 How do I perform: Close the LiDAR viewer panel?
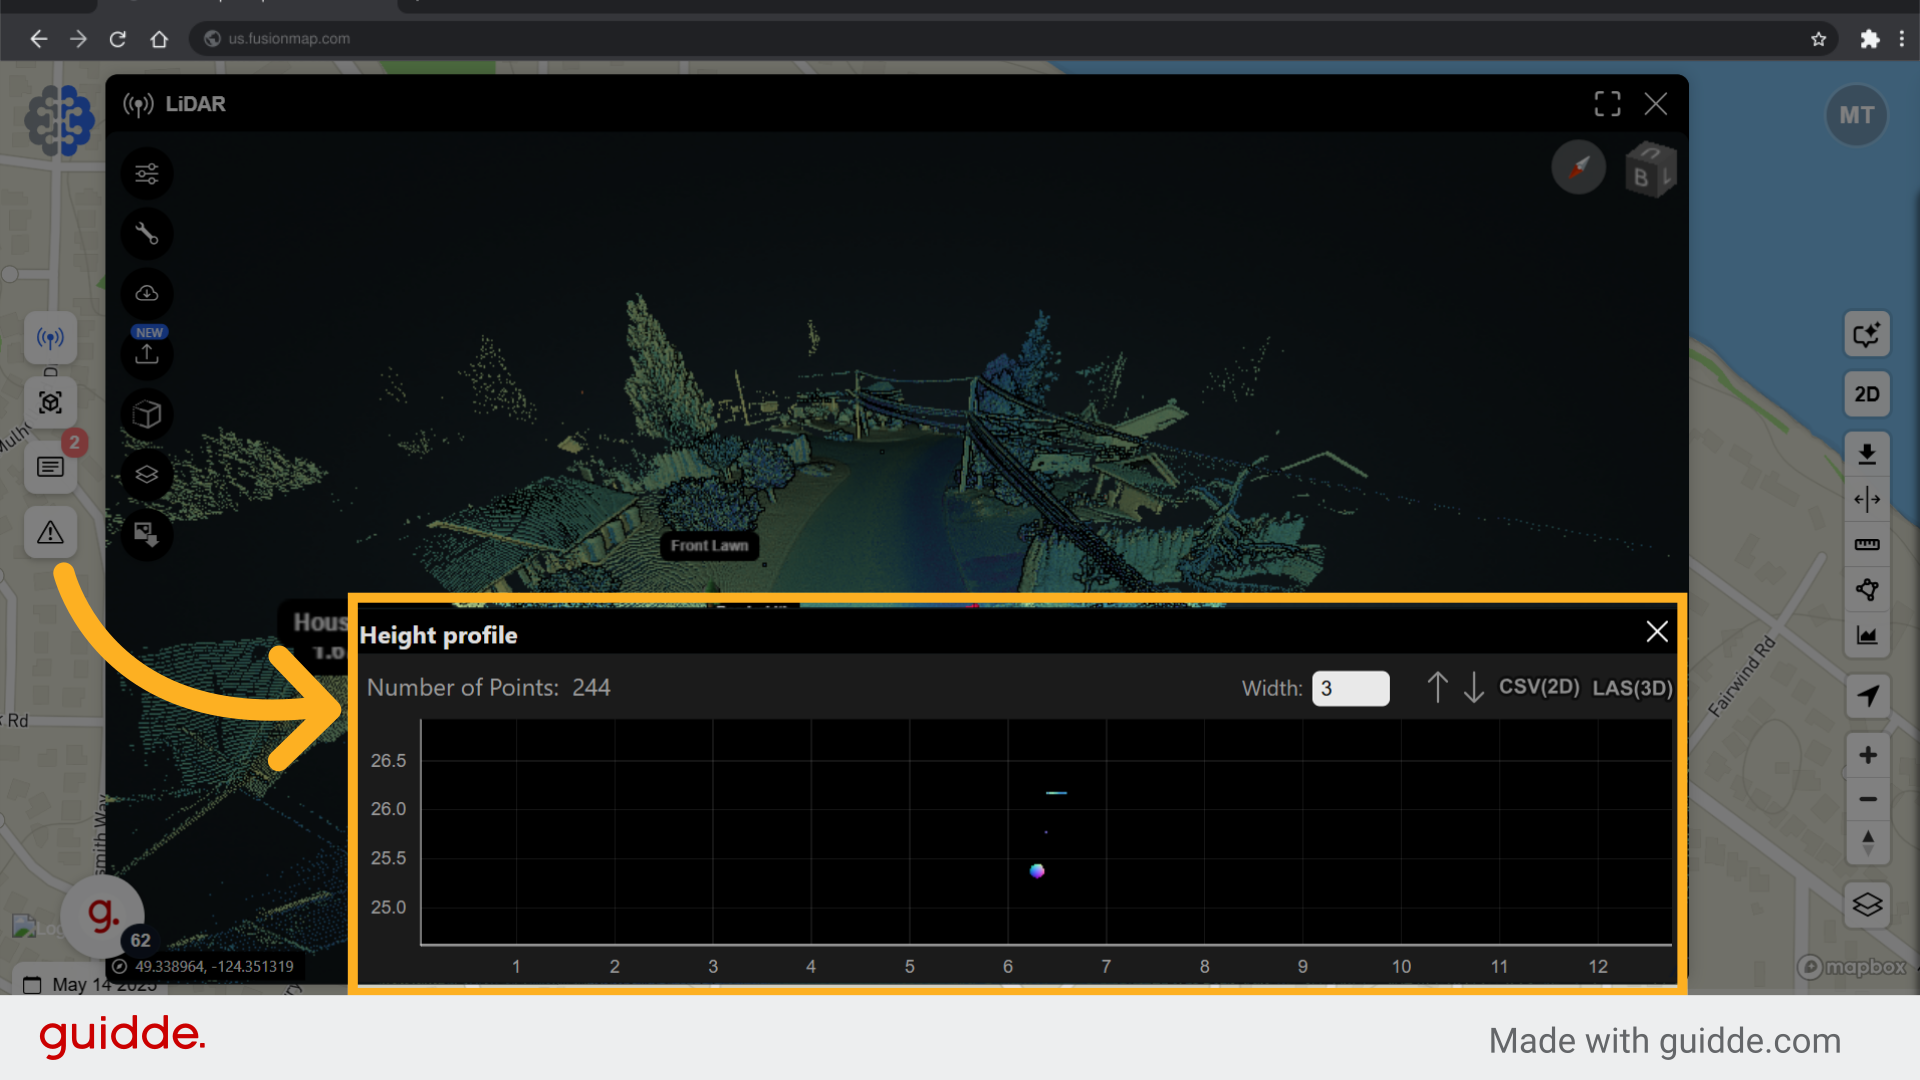(x=1656, y=104)
